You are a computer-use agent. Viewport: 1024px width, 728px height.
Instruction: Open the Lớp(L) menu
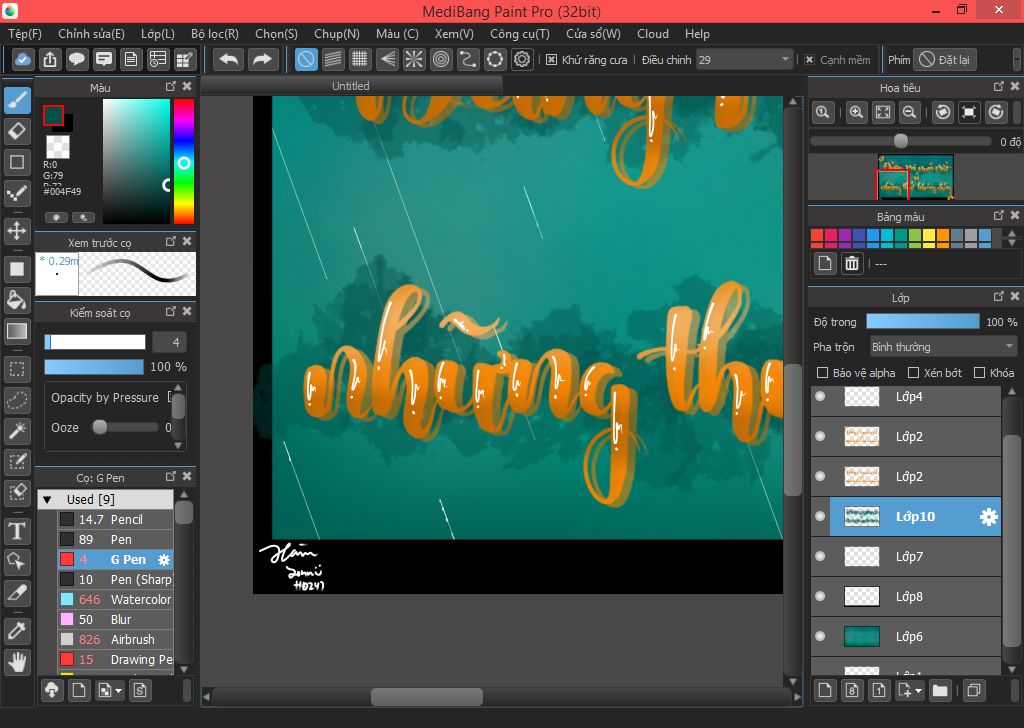coord(157,34)
